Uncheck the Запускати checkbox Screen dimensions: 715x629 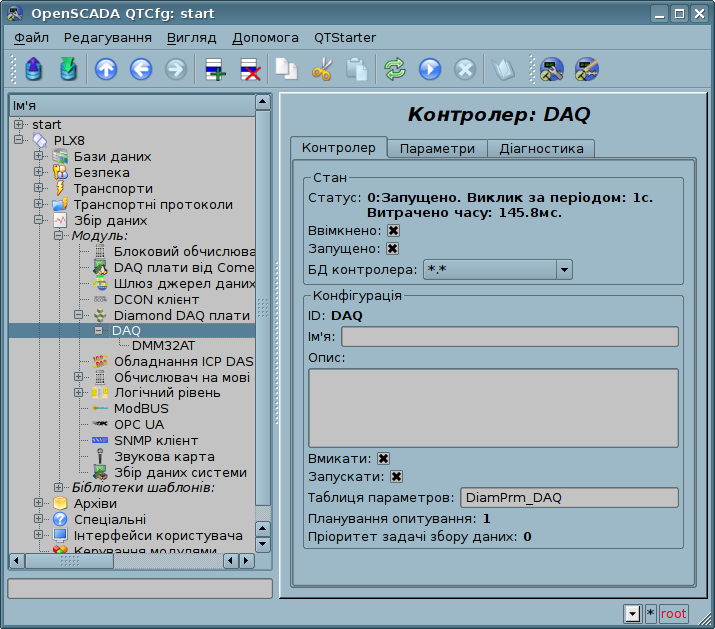[x=396, y=477]
